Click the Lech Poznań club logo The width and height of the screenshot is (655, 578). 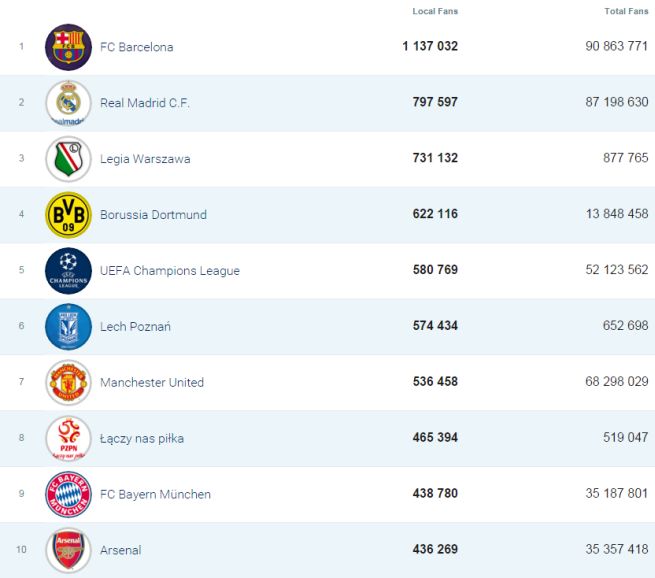68,327
